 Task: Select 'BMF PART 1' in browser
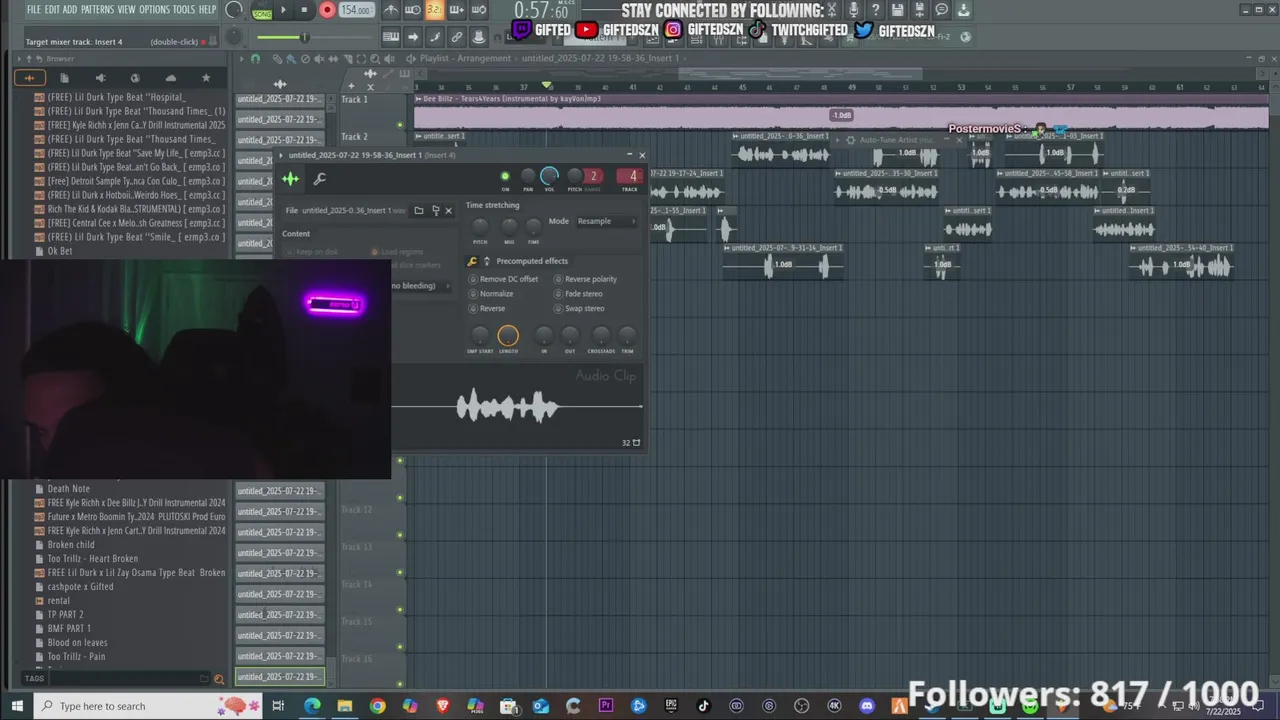coord(69,629)
